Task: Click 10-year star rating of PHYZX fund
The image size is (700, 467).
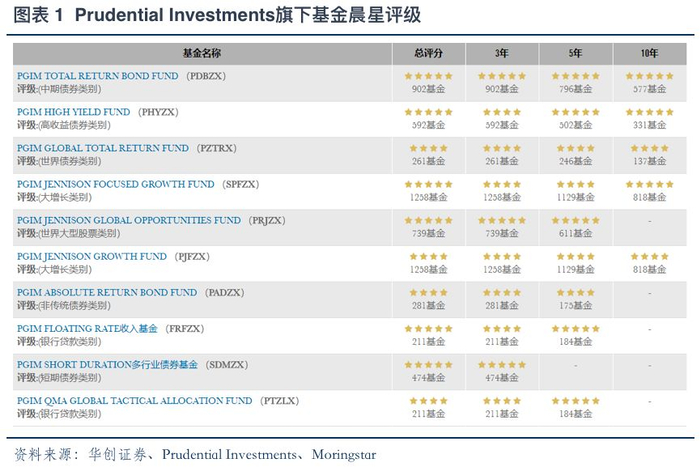Action: pos(649,112)
